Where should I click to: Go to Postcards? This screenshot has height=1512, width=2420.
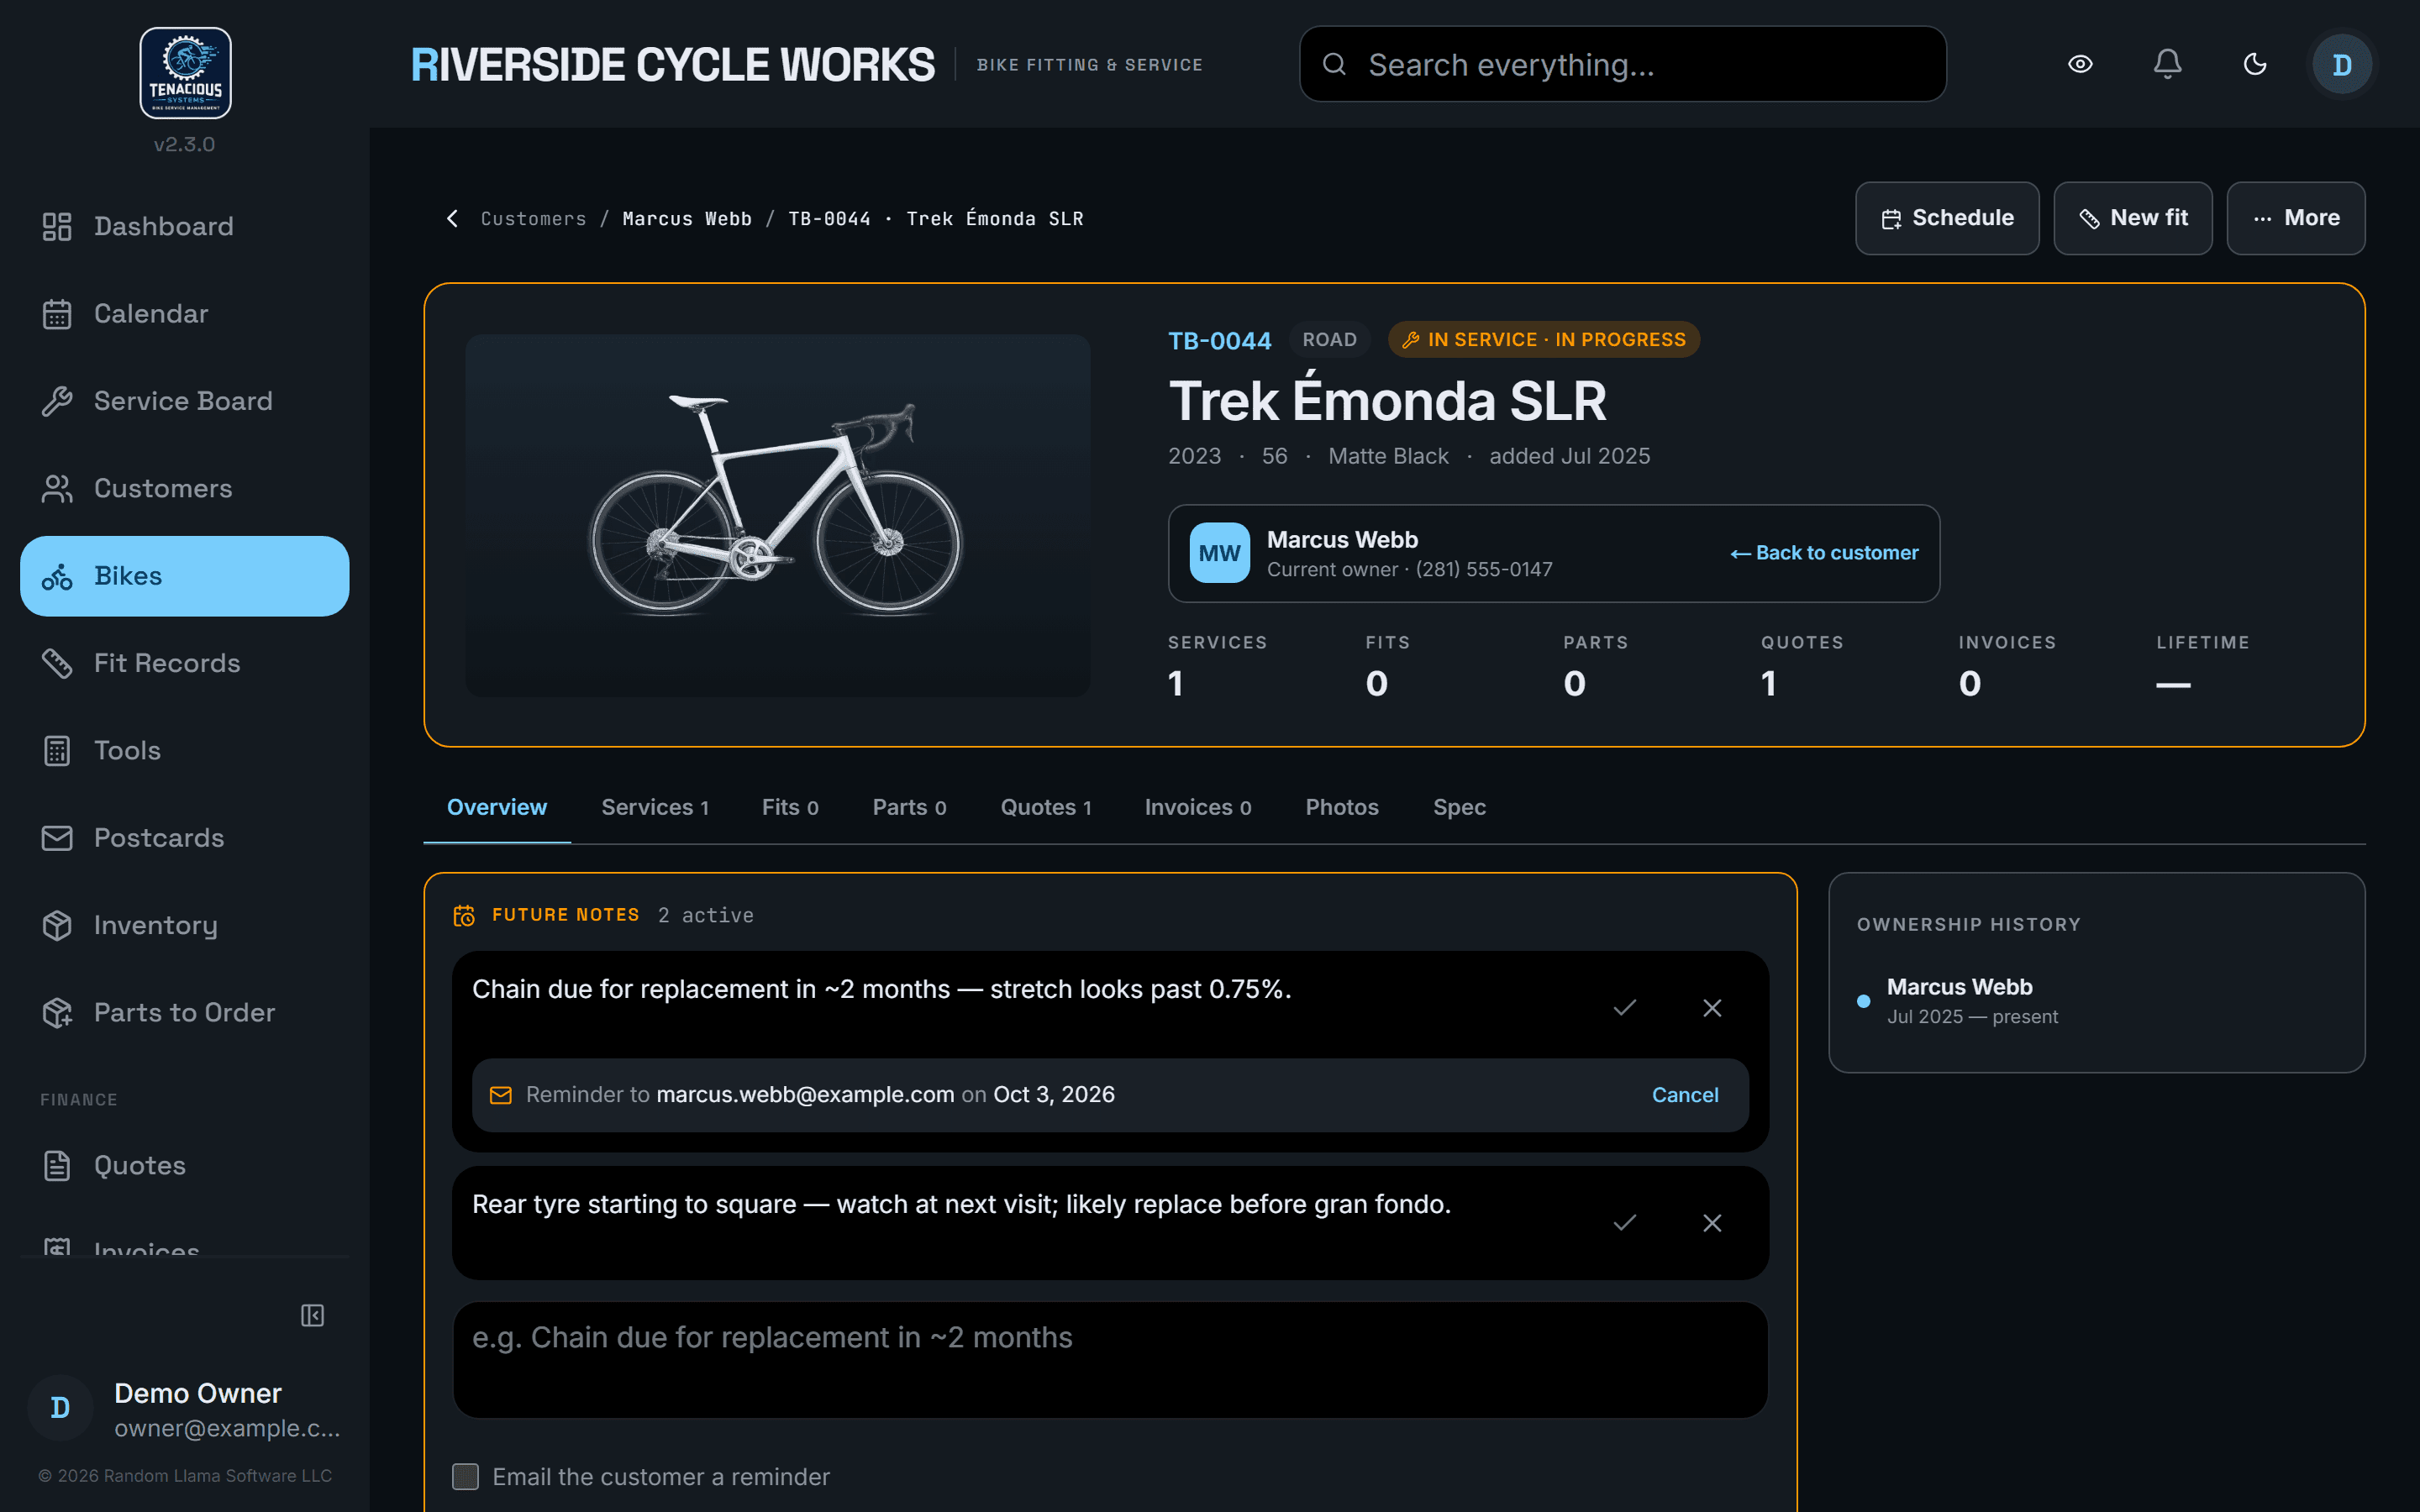coord(184,838)
